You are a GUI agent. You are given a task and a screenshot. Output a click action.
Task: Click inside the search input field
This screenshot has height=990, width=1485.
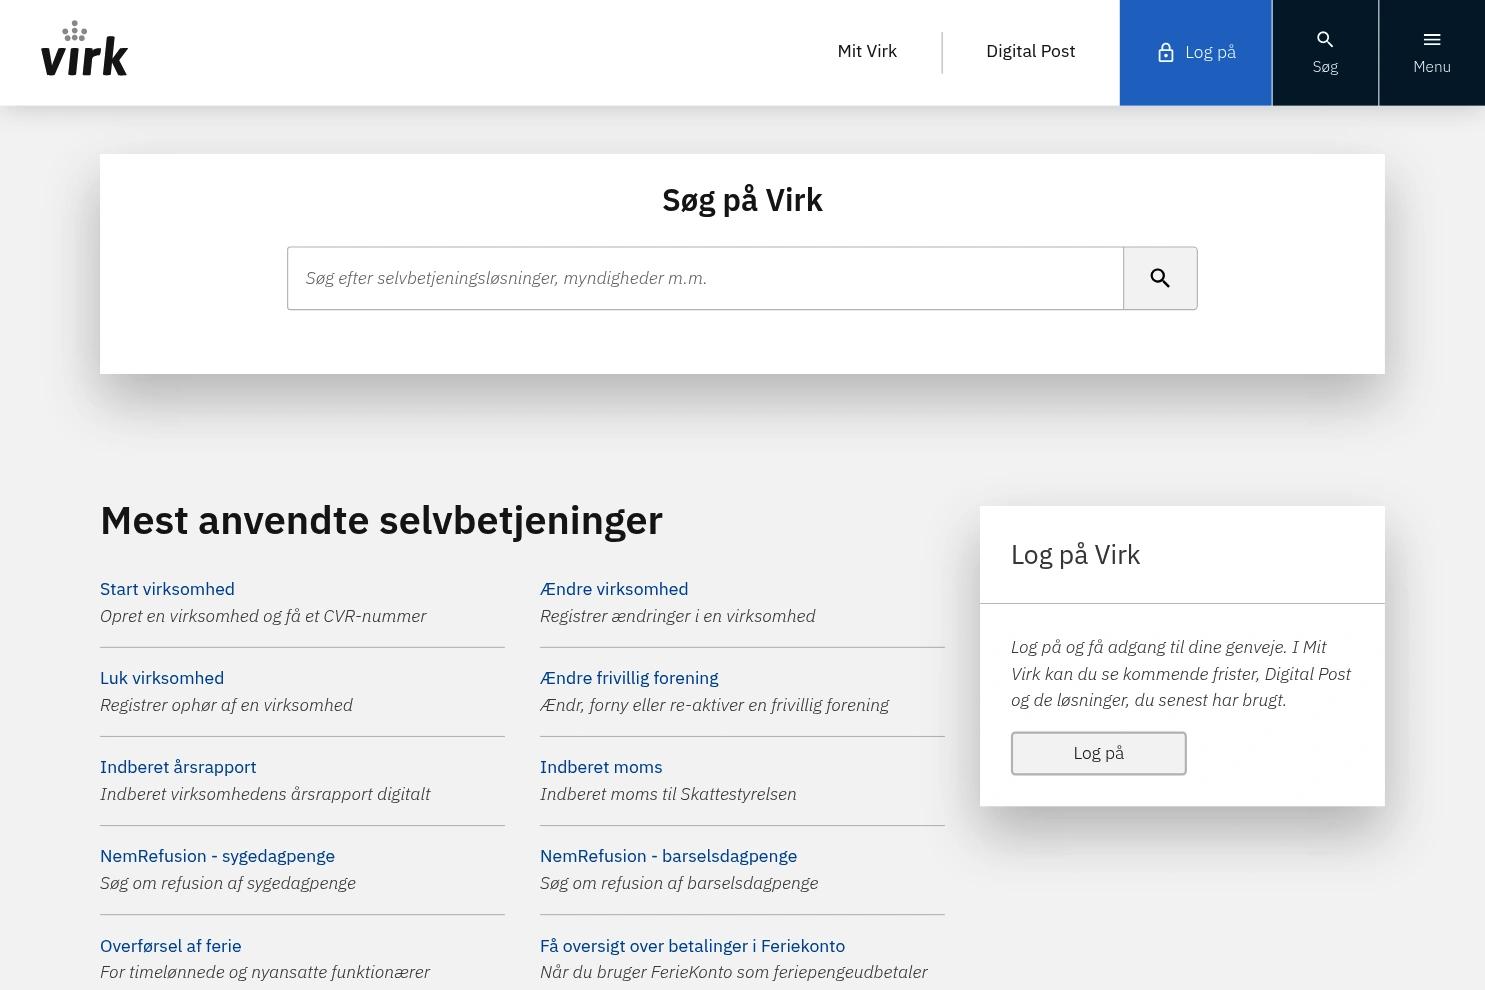click(705, 278)
